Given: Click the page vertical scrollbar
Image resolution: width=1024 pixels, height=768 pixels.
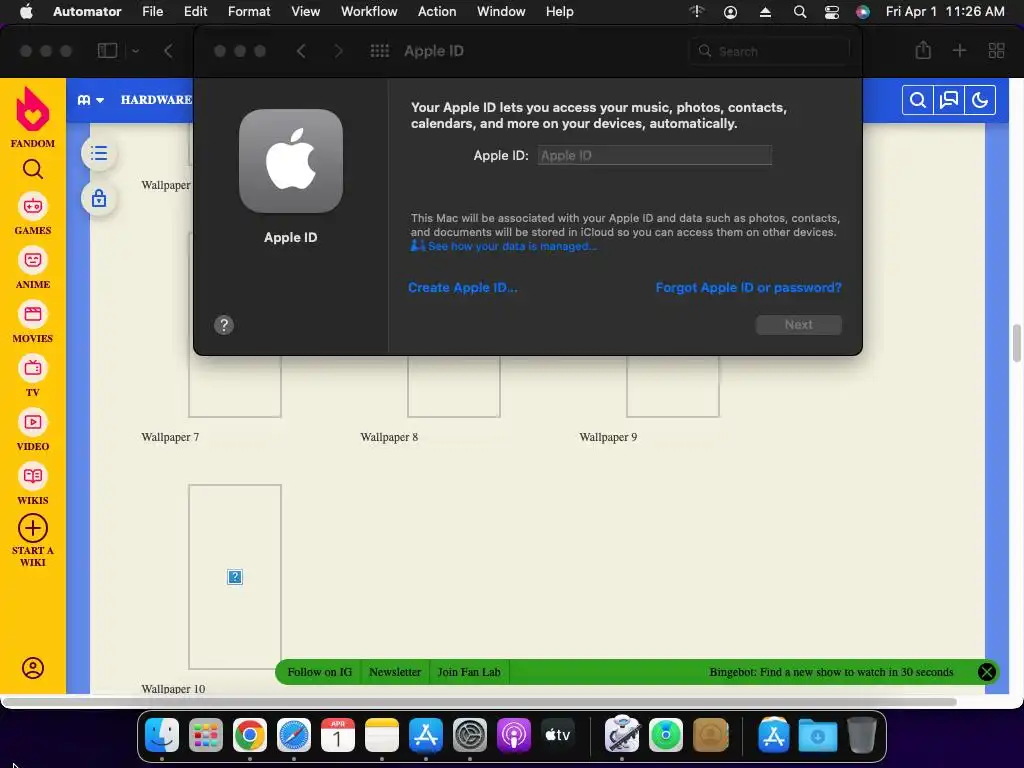Looking at the screenshot, I should click(1017, 343).
